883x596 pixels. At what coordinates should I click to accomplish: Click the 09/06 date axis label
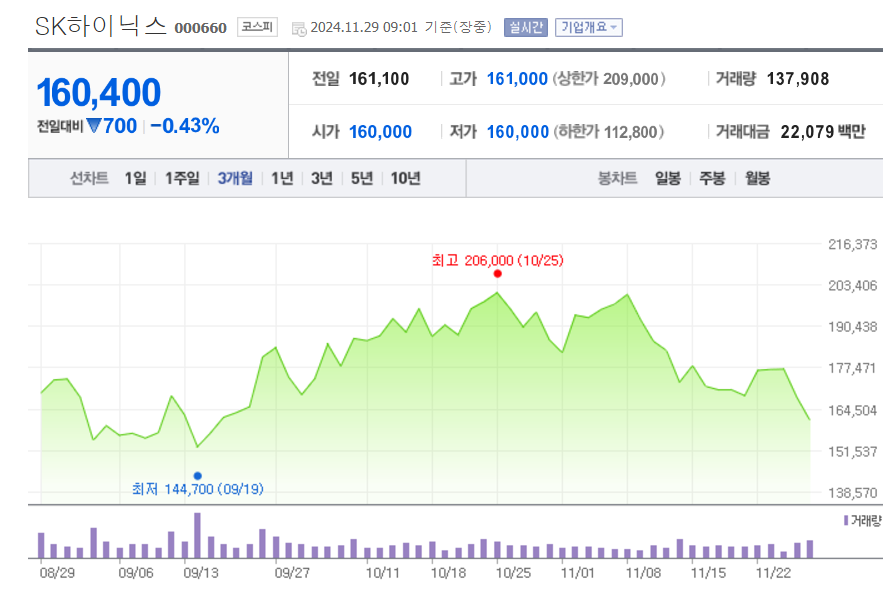coord(136,573)
